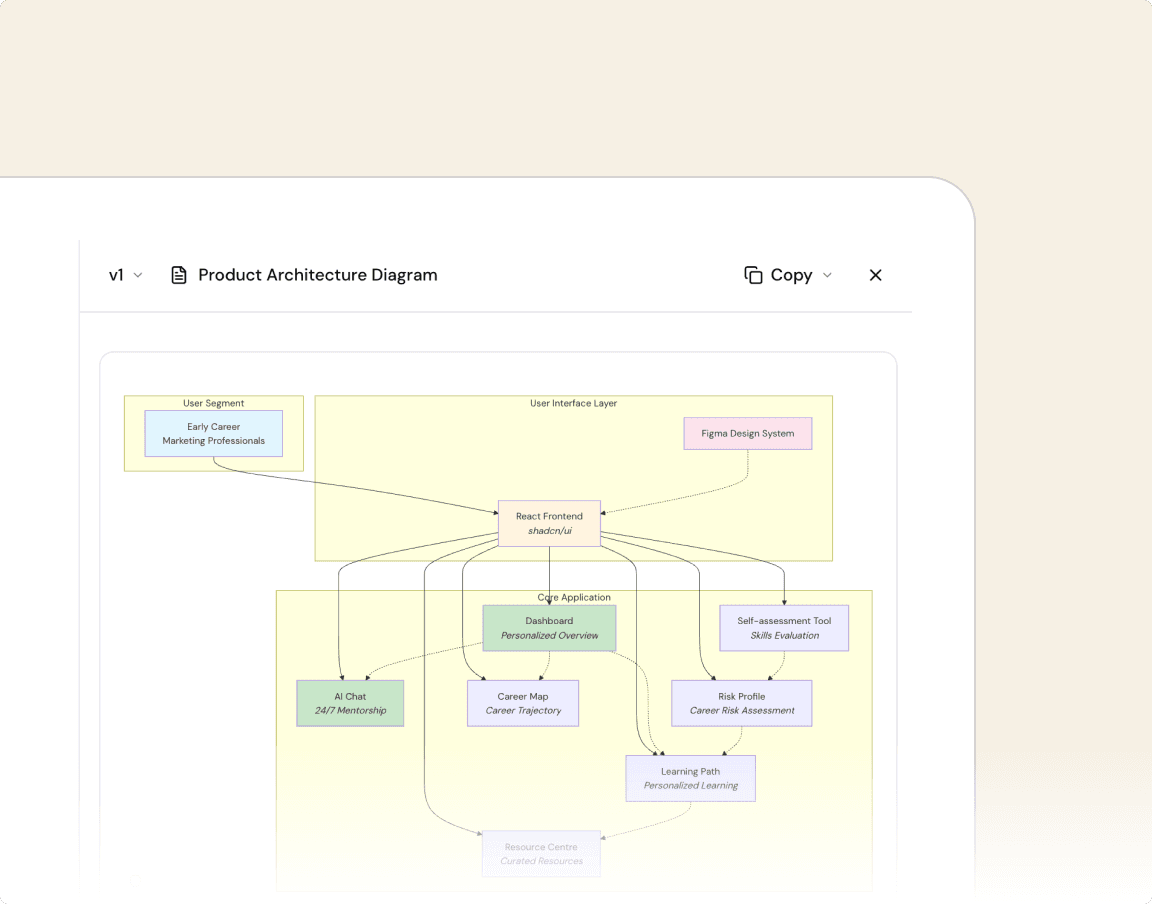The image size is (1152, 904).
Task: Click the Self-assessment Tool node
Action: click(784, 628)
